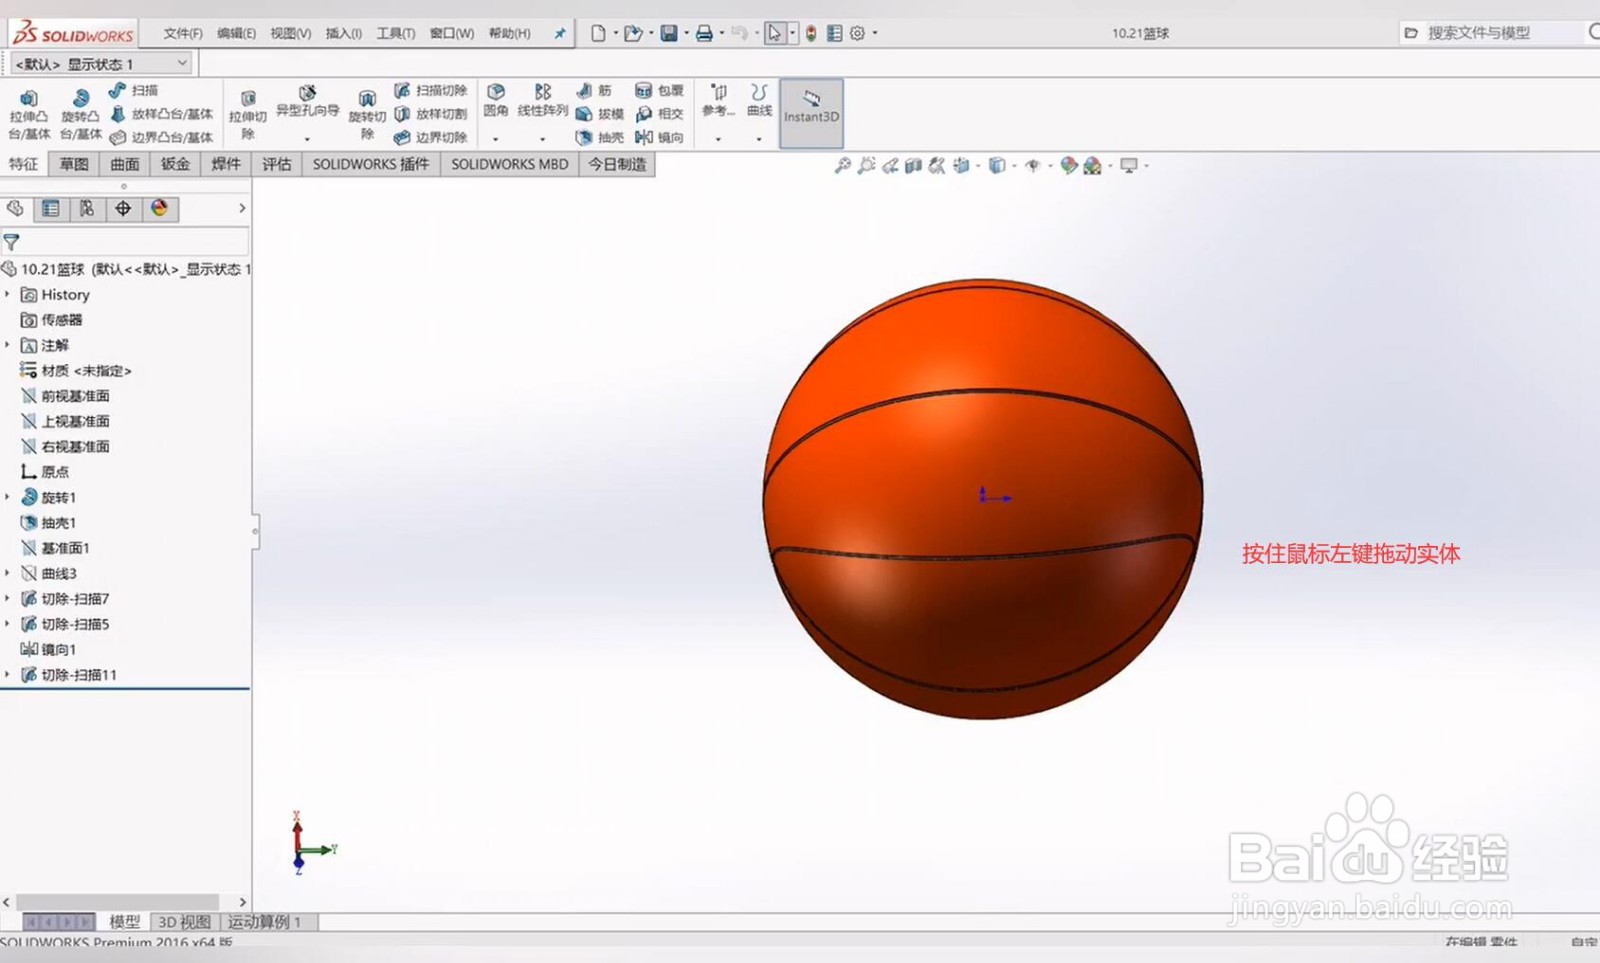Select the Extruded Boss/Base (拉伸凸台/基体) tool
This screenshot has height=963, width=1600.
[29, 114]
